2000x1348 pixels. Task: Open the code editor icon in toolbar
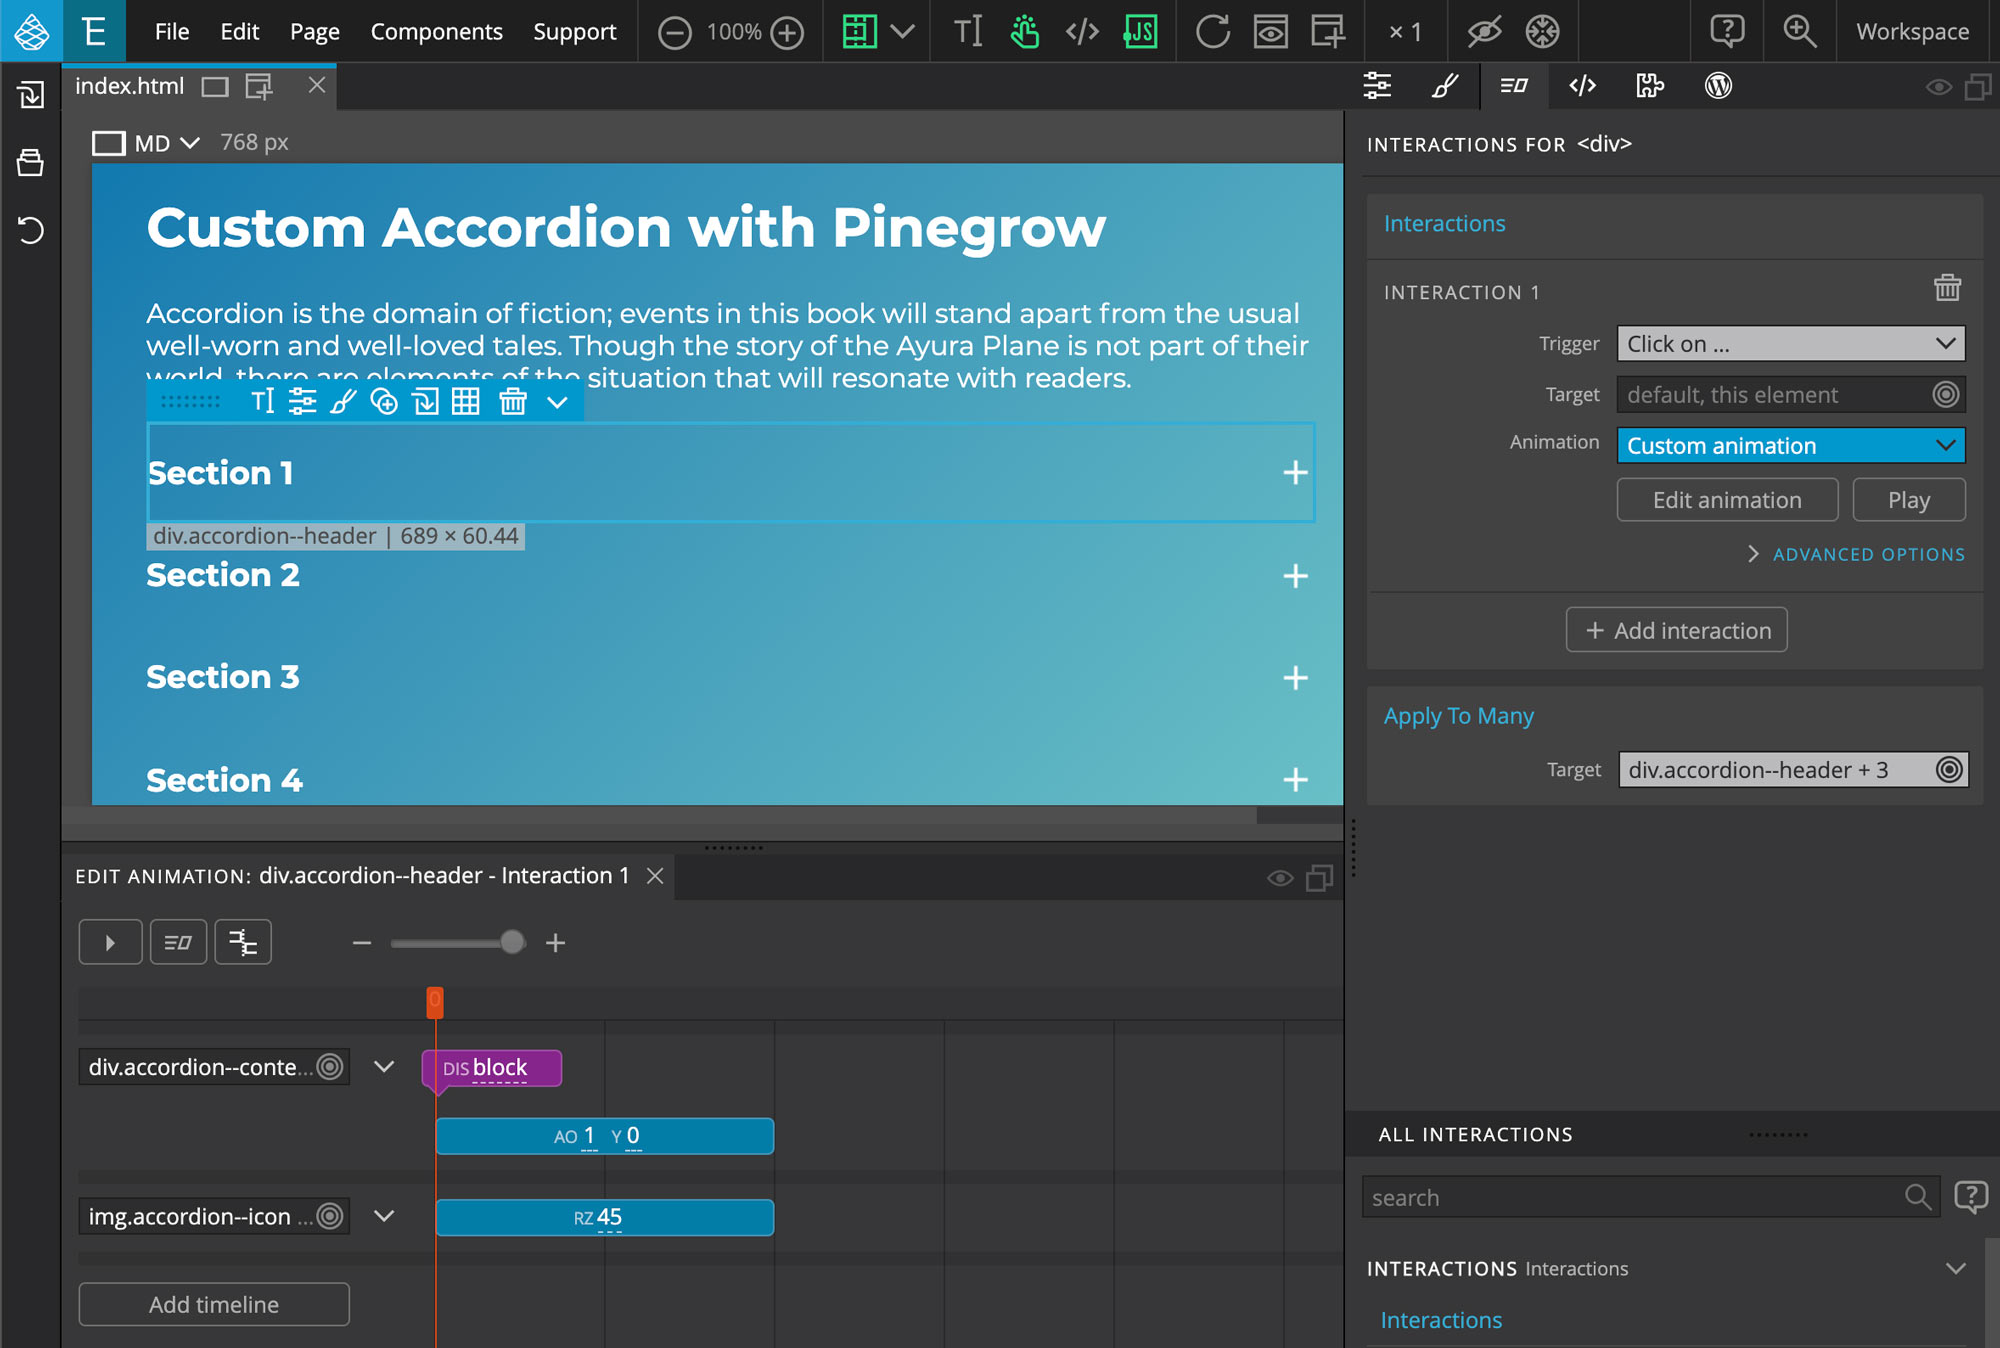(x=1082, y=32)
